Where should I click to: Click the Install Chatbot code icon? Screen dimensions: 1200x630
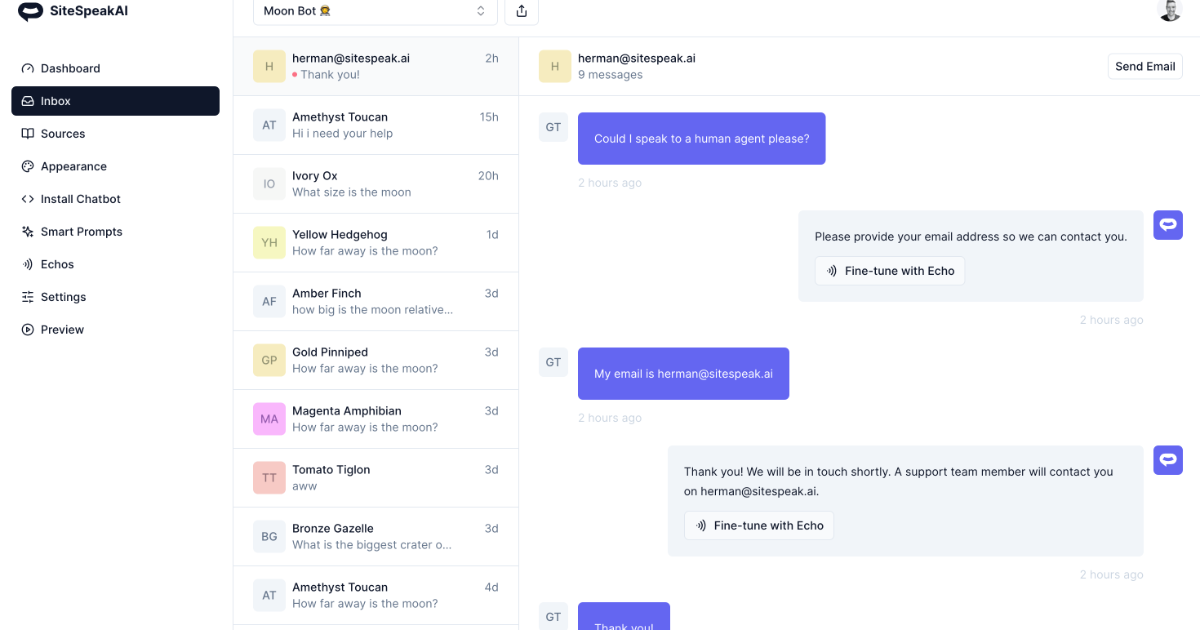pos(28,199)
